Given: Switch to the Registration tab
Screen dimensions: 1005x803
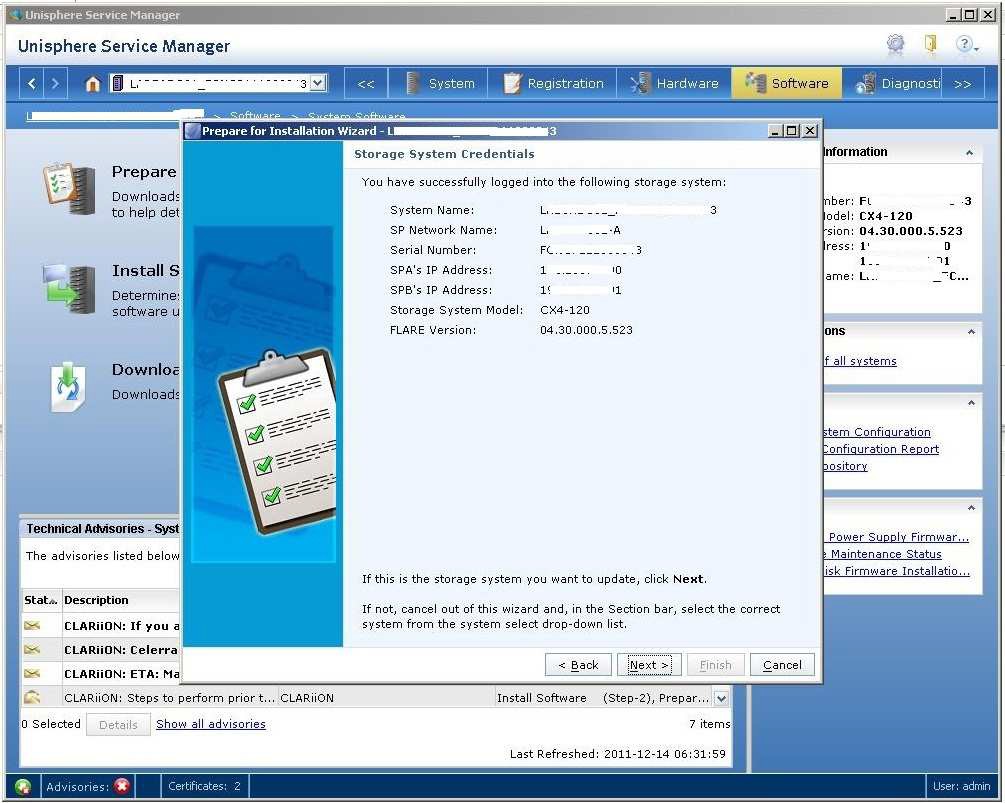Looking at the screenshot, I should [x=553, y=83].
